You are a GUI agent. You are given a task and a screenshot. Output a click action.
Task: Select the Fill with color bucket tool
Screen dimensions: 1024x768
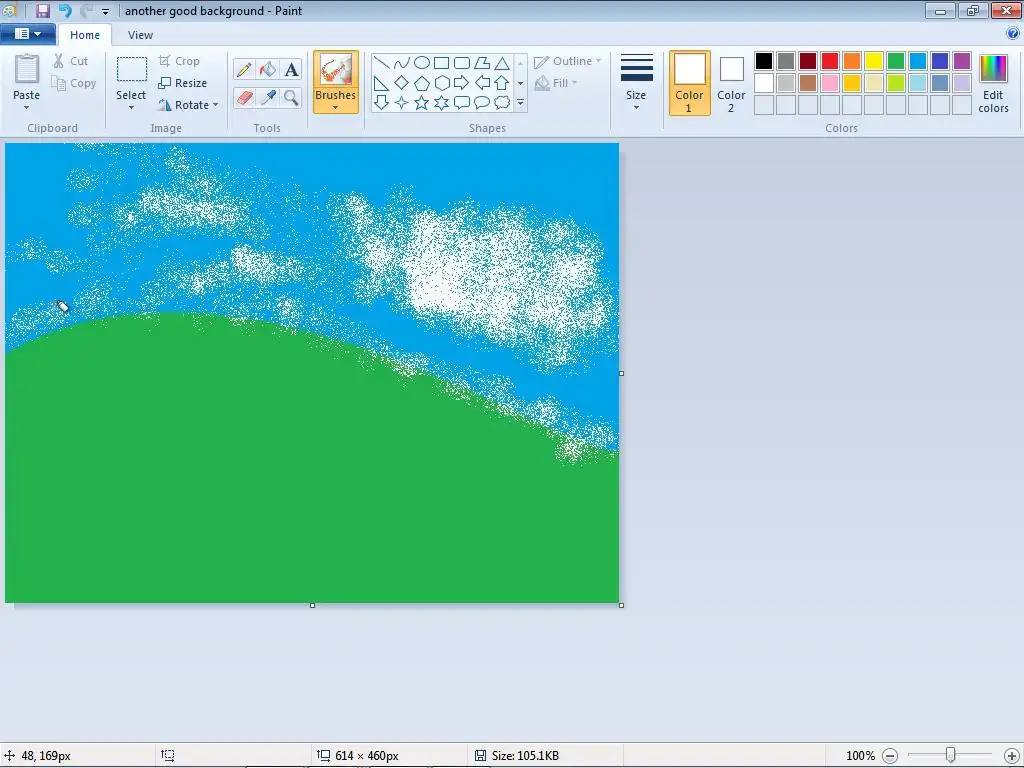click(268, 69)
